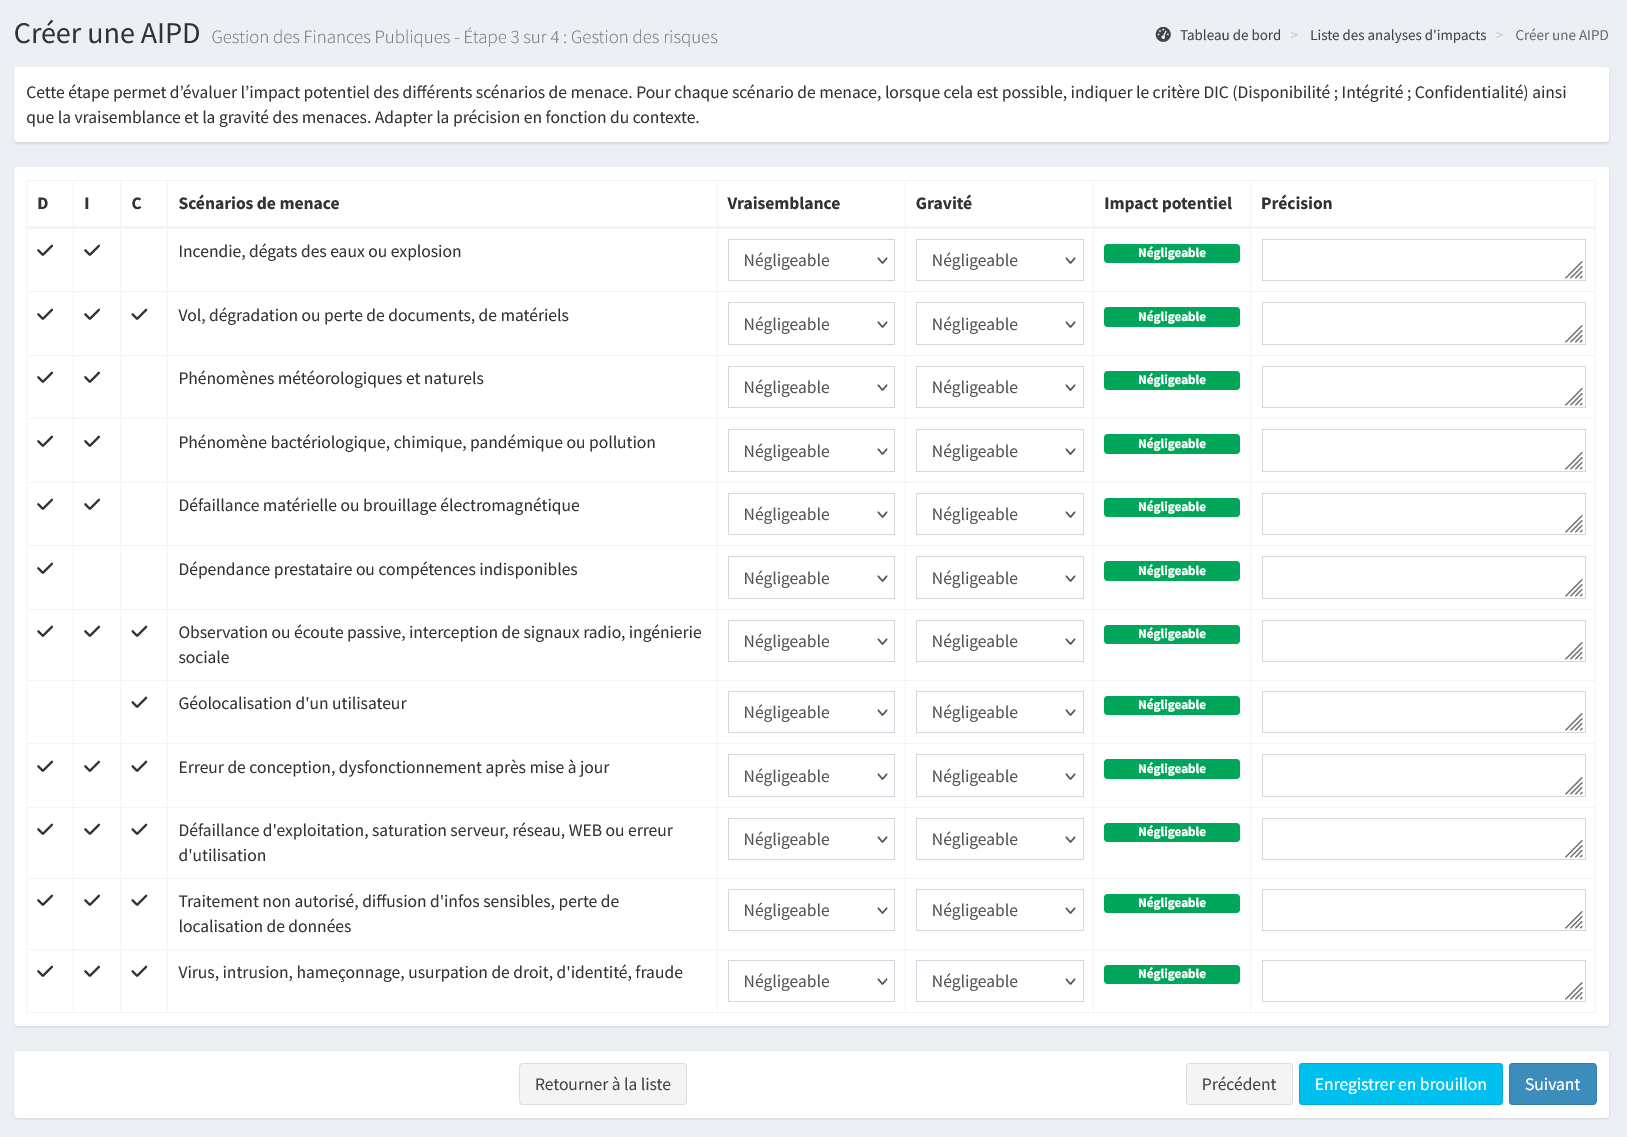
Task: Click C checkmark for Virus, intrusion row
Action: (x=139, y=972)
